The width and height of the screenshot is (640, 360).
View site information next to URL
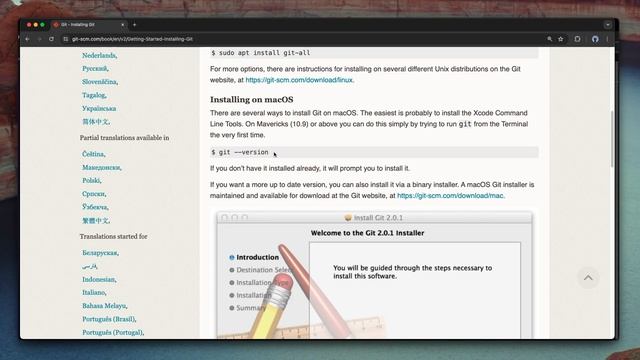pyautogui.click(x=65, y=39)
